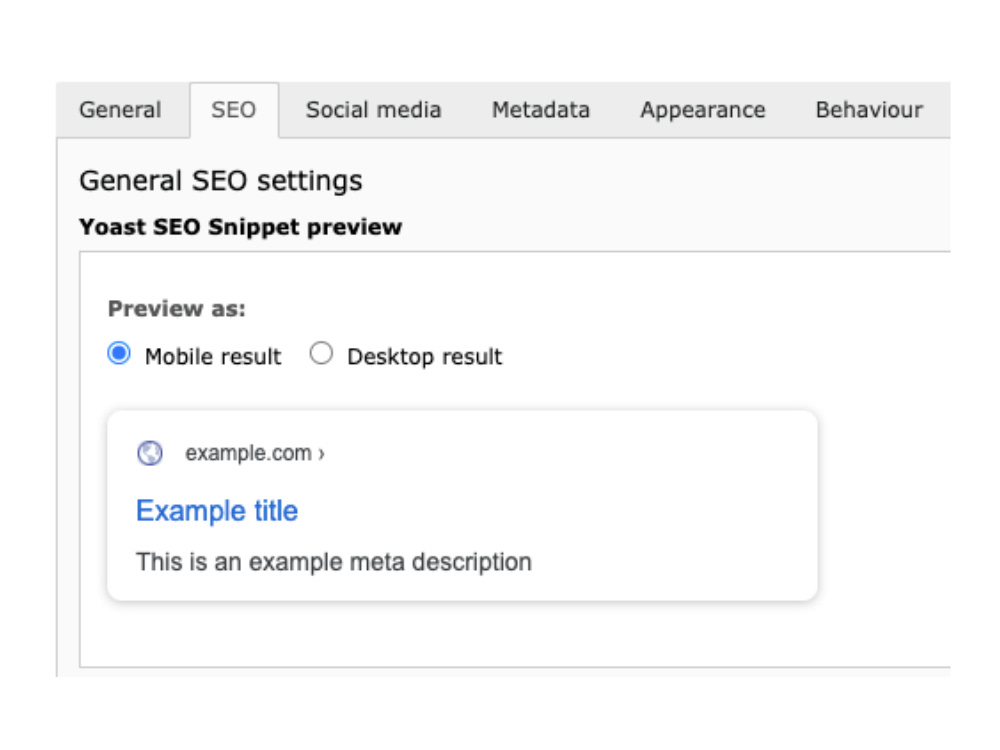Click the 'Preview as:' label

177,309
